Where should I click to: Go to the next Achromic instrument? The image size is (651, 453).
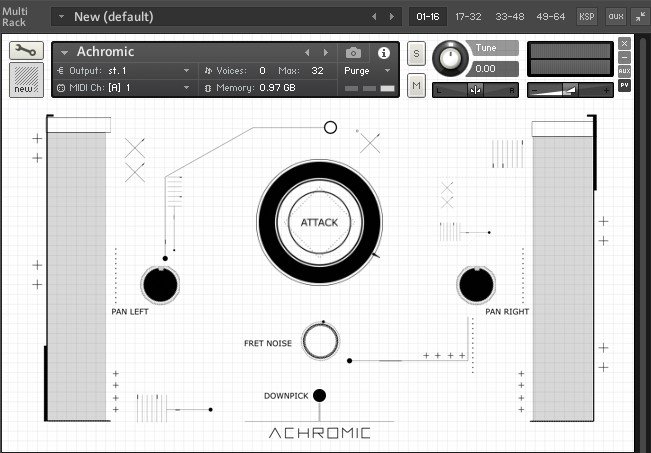(x=326, y=52)
